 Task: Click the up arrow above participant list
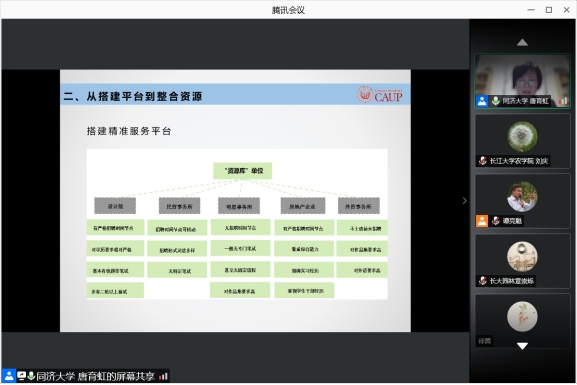coord(522,42)
